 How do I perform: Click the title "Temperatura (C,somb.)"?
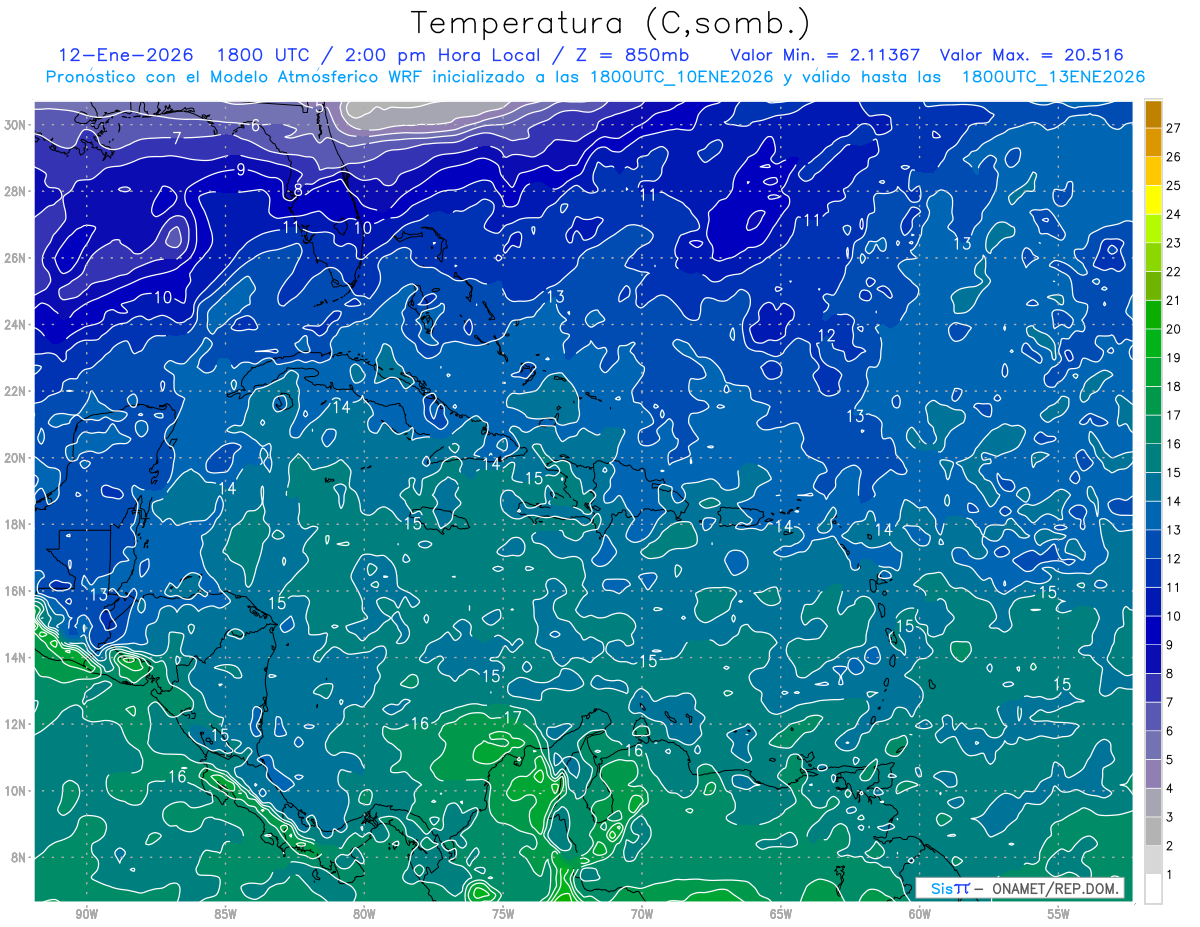(x=610, y=22)
